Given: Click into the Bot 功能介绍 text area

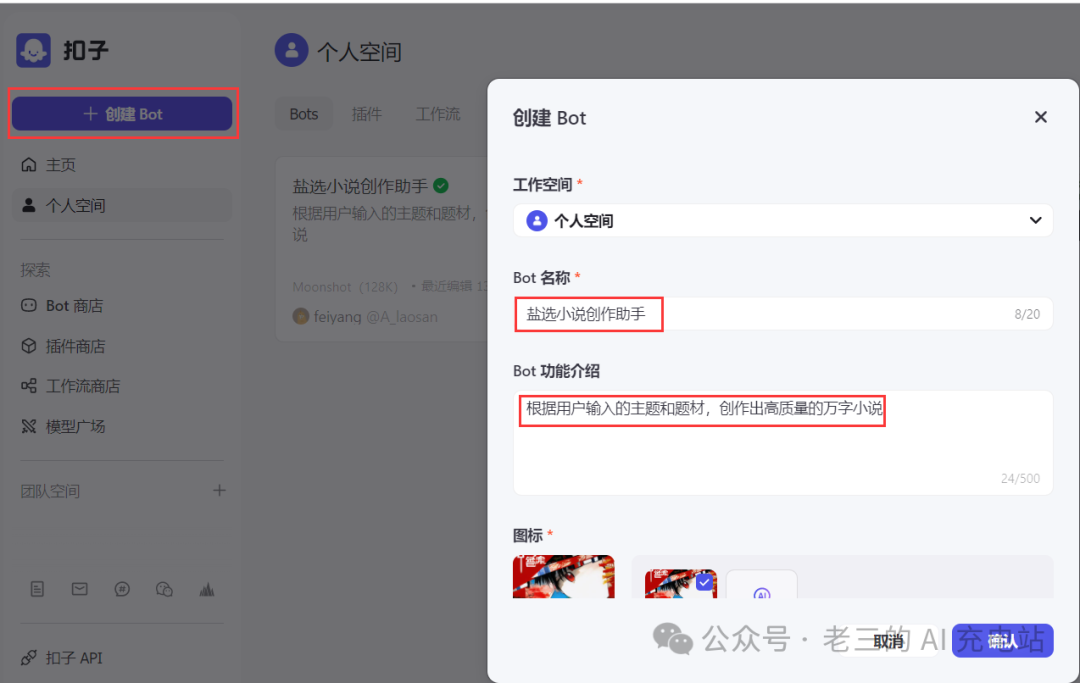Looking at the screenshot, I should point(782,443).
